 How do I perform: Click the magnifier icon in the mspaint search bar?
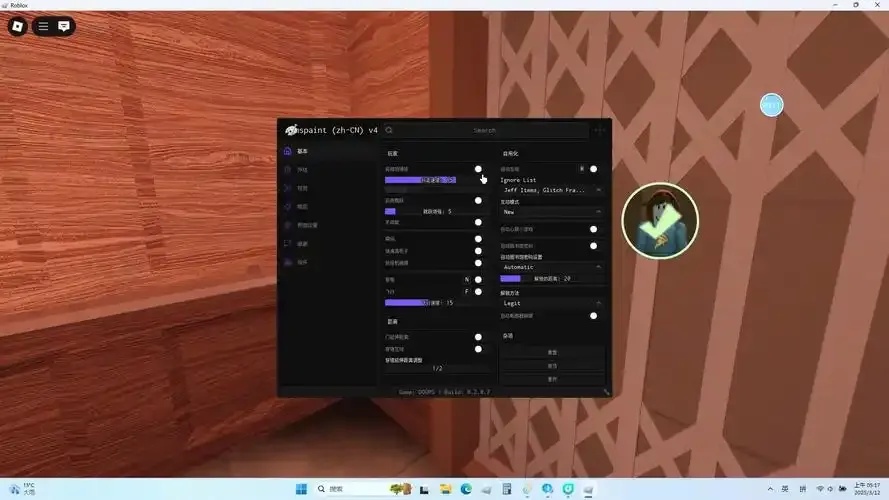tap(389, 130)
